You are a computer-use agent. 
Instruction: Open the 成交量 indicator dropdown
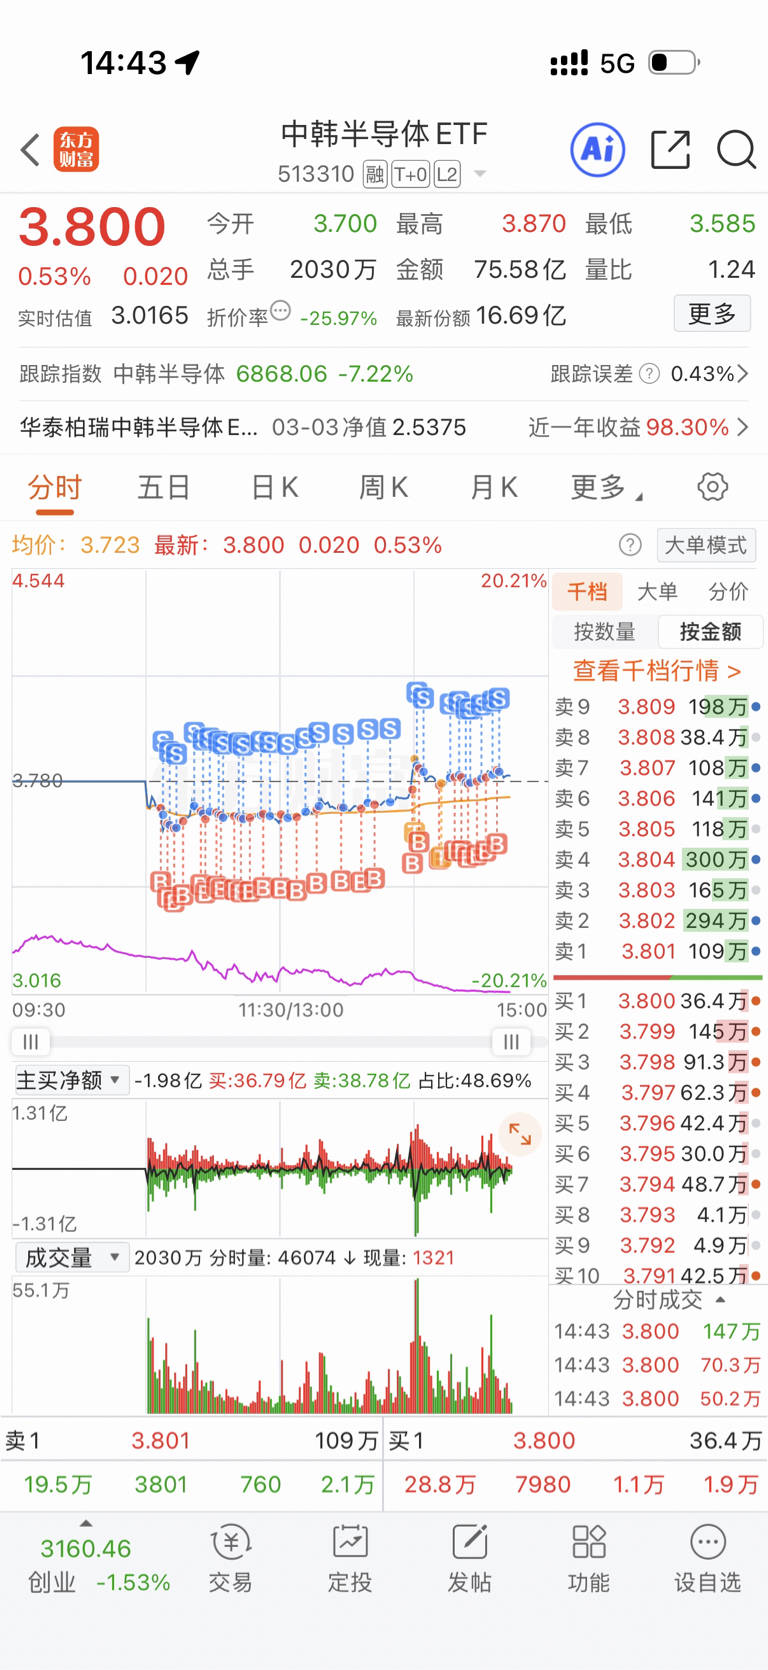[70, 1257]
